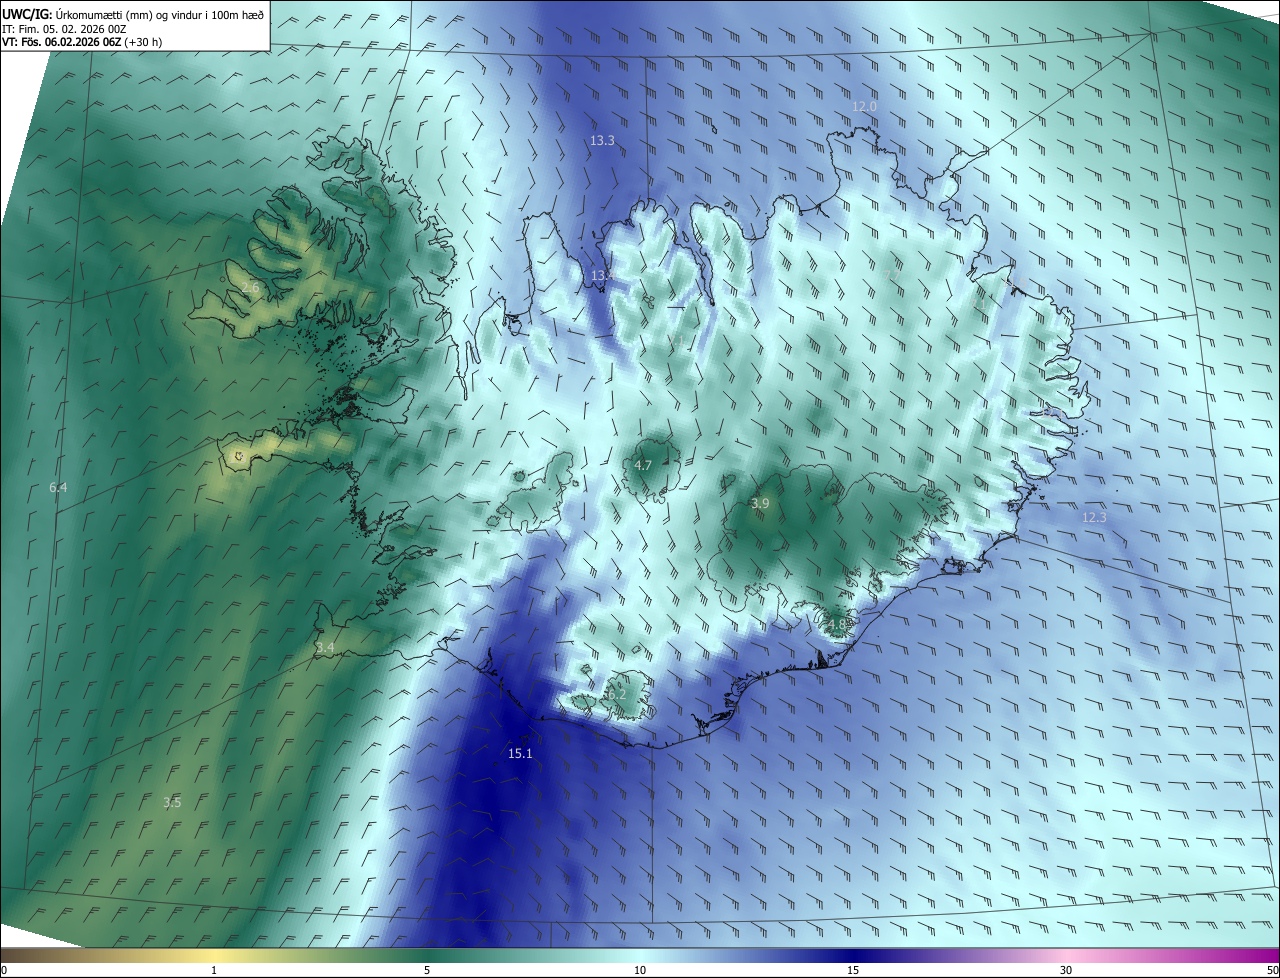Select the valid time line "VT: Fös. 06.02.2026 06Z"
Viewport: 1280px width, 978px height.
62,43
